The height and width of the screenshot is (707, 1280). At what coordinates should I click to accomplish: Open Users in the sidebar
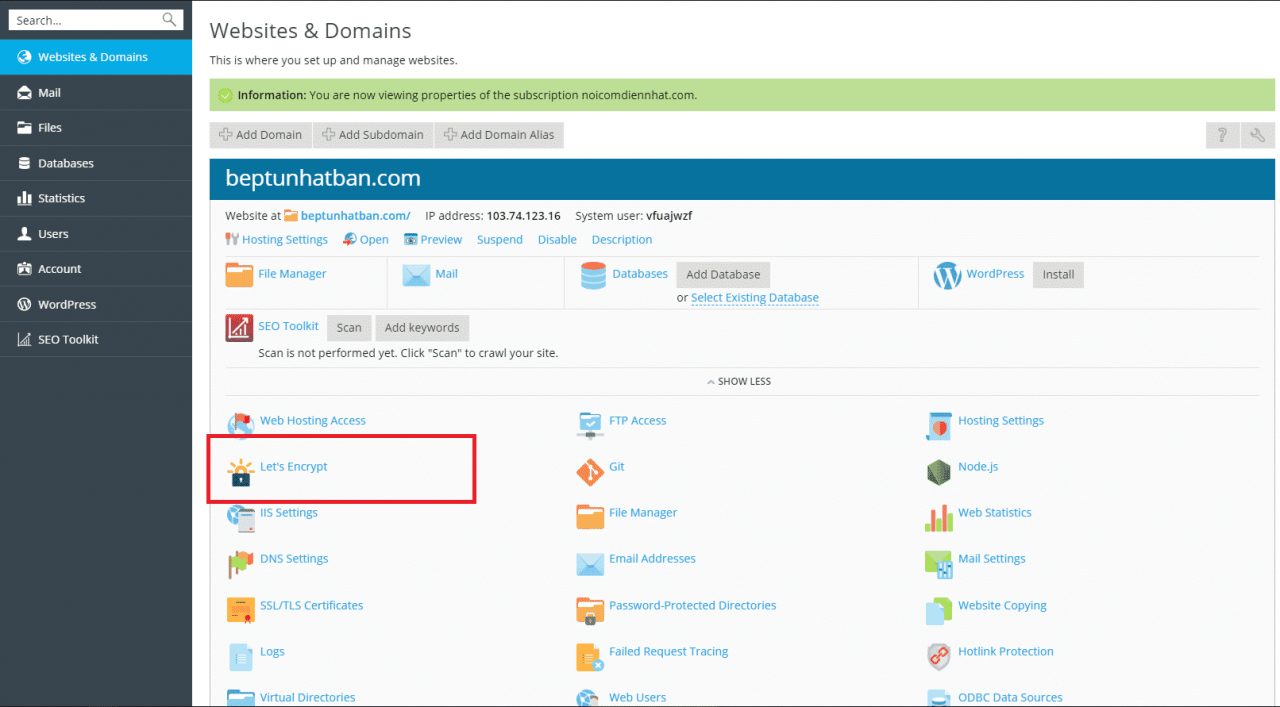(x=96, y=234)
